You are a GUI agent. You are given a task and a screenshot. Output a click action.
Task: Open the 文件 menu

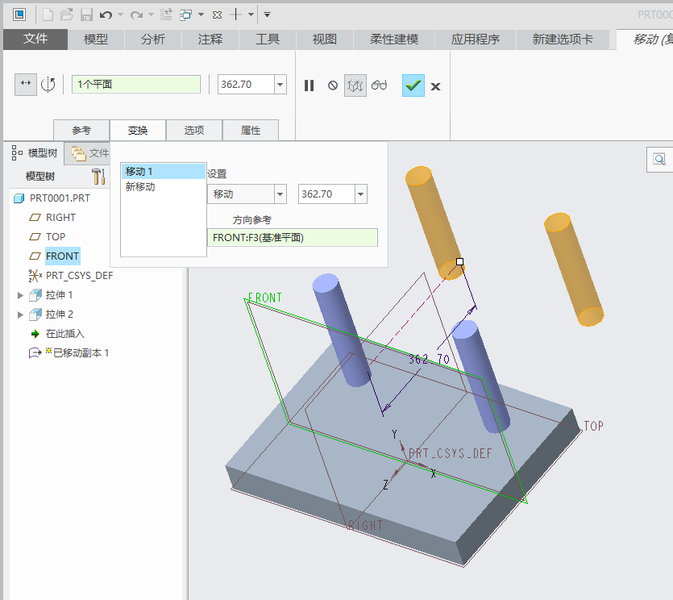coord(35,39)
